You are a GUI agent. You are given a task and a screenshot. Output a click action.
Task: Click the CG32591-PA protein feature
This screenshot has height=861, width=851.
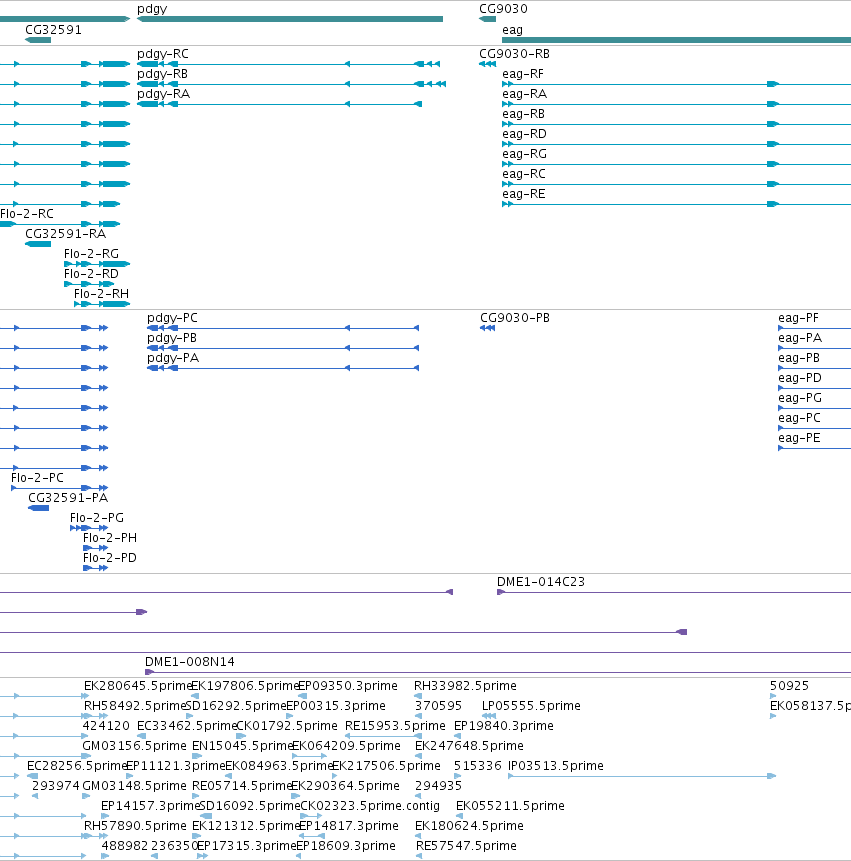[x=38, y=508]
